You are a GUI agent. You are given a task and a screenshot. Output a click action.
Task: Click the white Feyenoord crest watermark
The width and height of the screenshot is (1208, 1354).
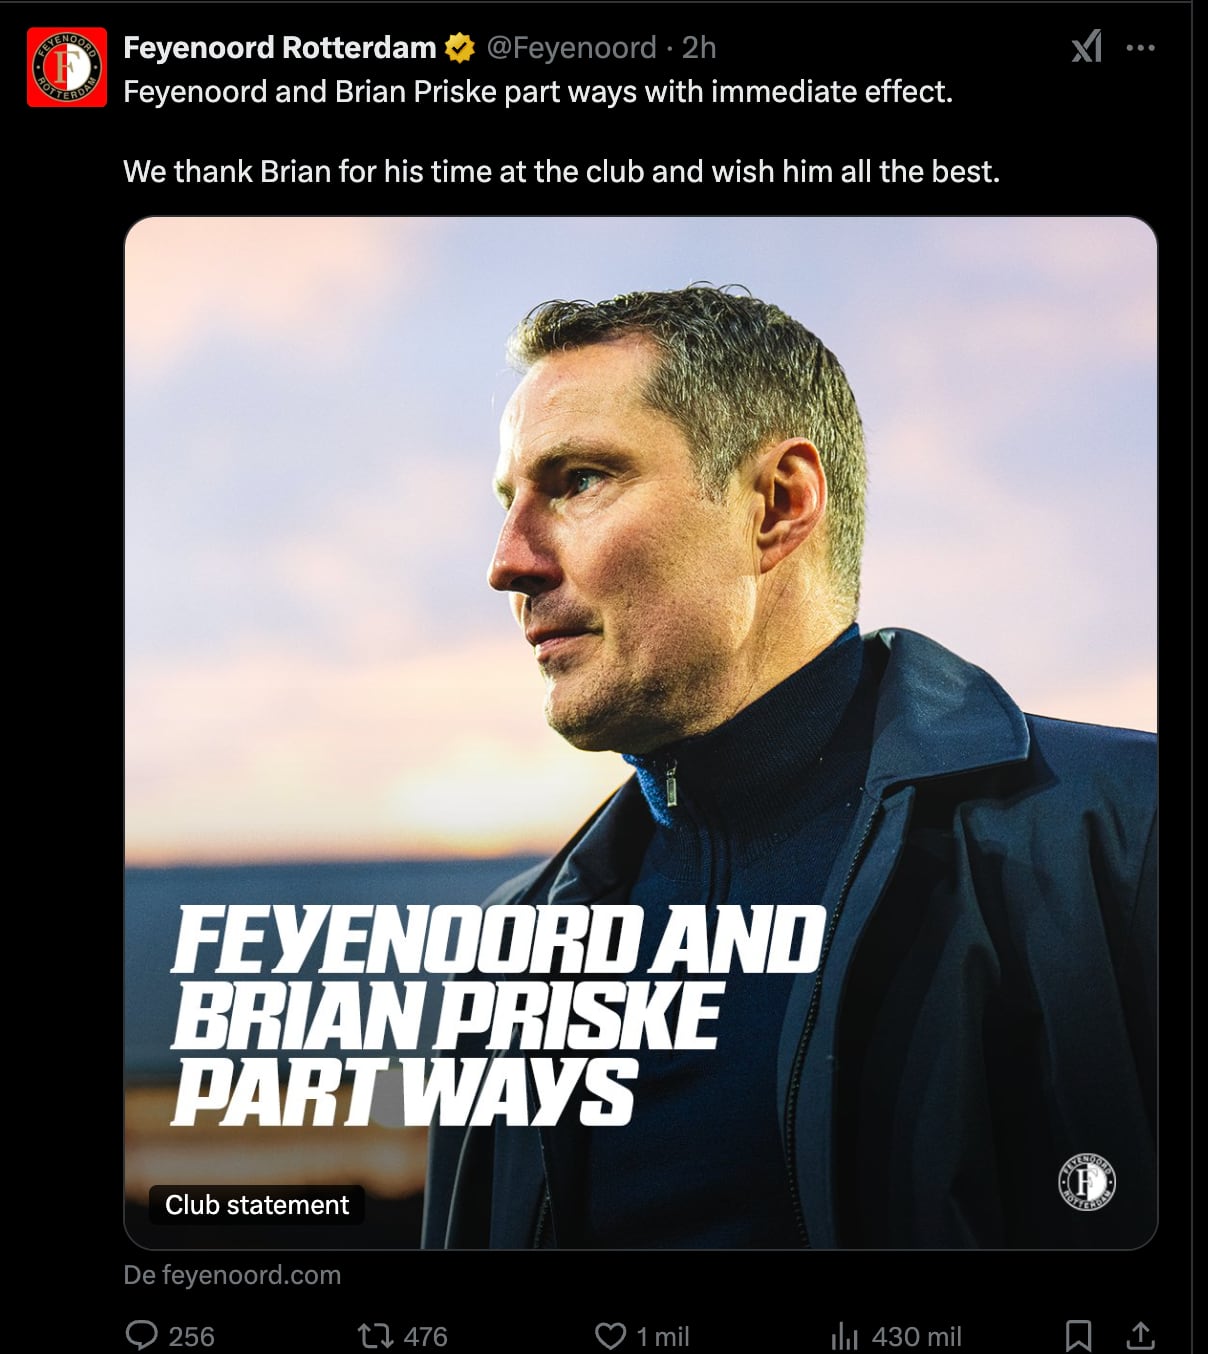pos(1087,1182)
